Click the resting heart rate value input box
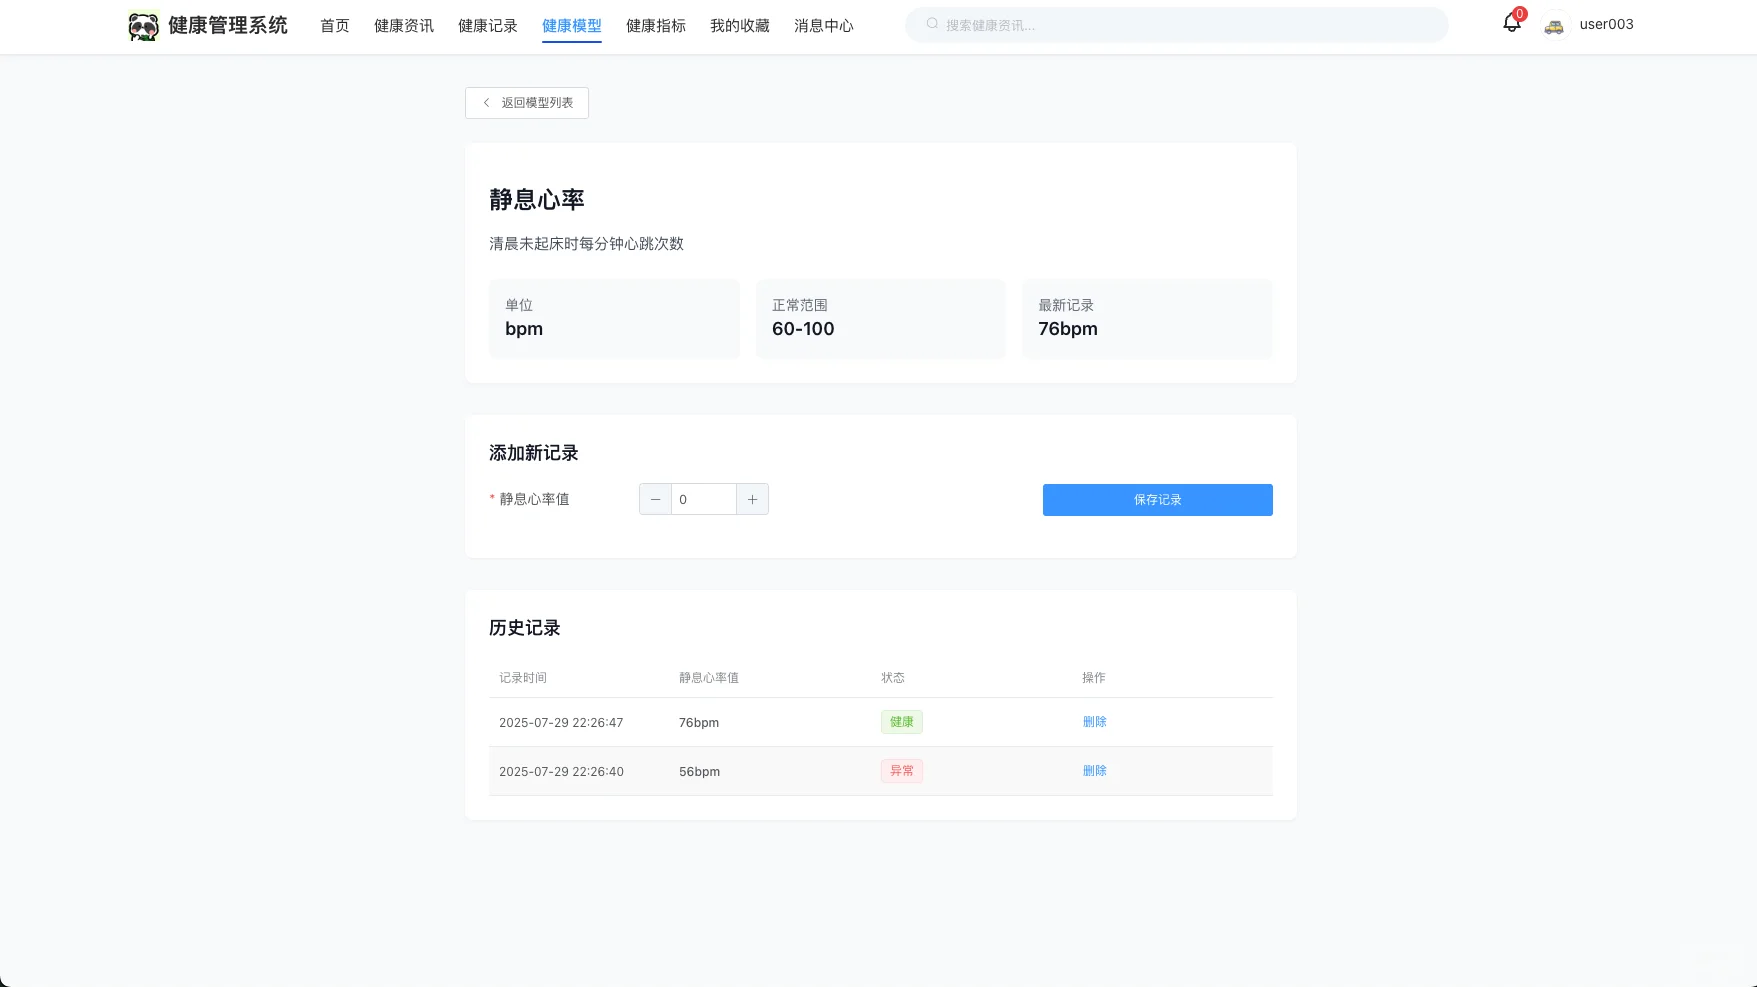Image resolution: width=1757 pixels, height=987 pixels. click(x=703, y=499)
